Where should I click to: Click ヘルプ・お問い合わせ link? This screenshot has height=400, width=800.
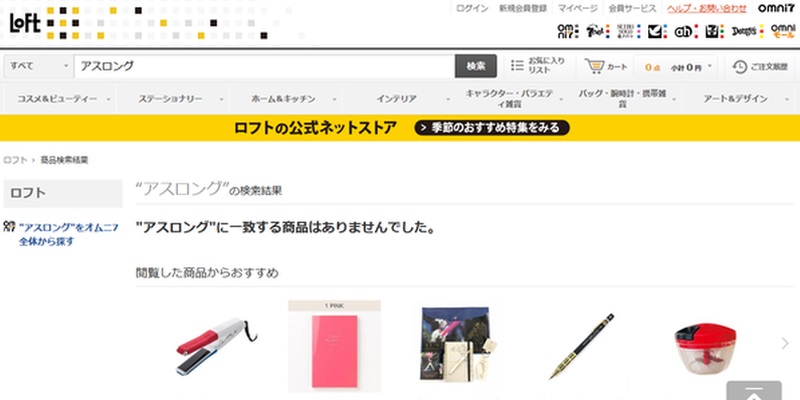[x=707, y=8]
